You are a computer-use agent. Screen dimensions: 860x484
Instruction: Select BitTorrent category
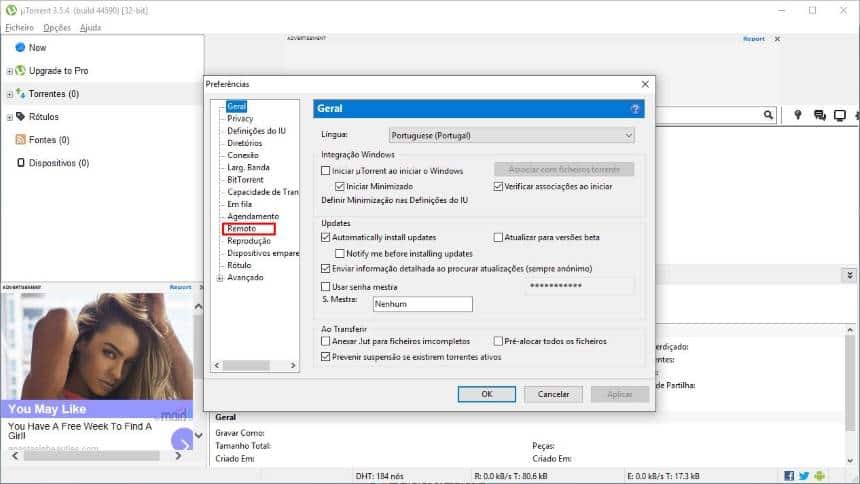(x=245, y=179)
